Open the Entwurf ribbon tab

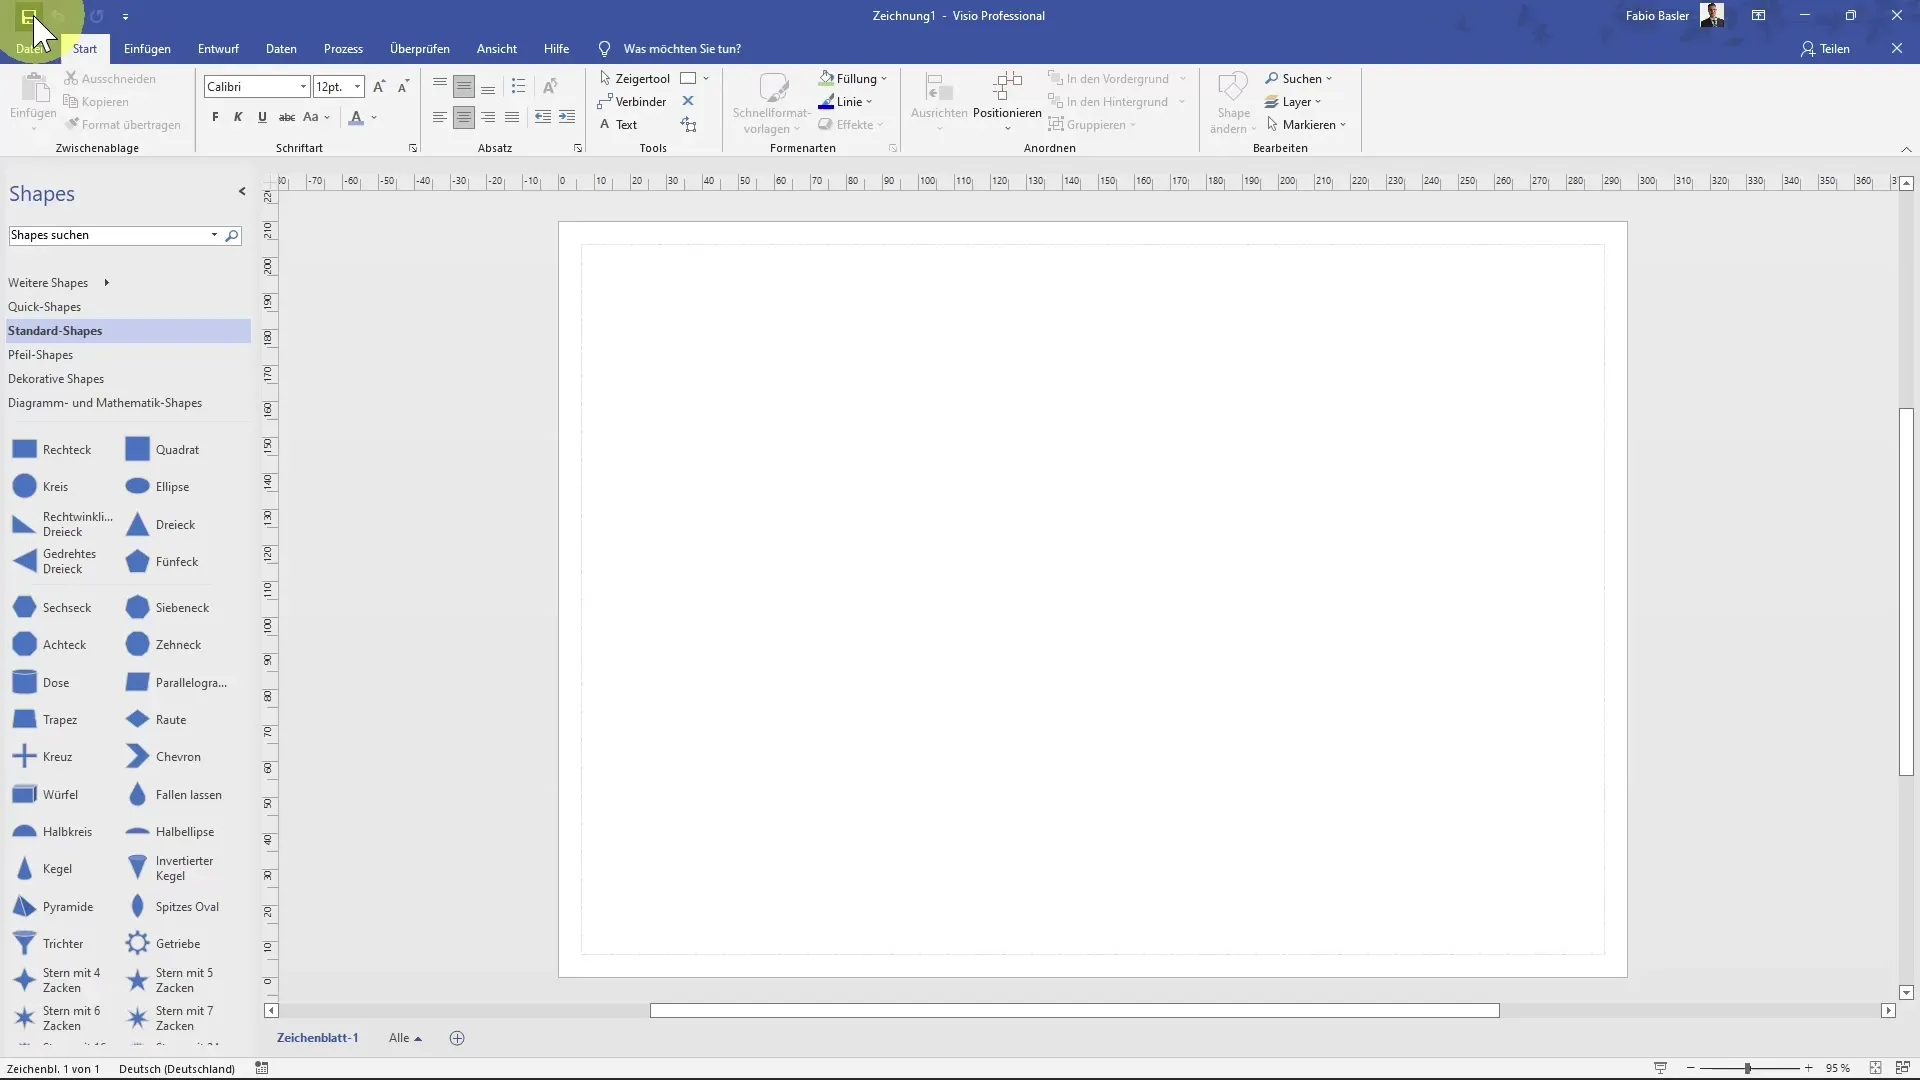218,48
